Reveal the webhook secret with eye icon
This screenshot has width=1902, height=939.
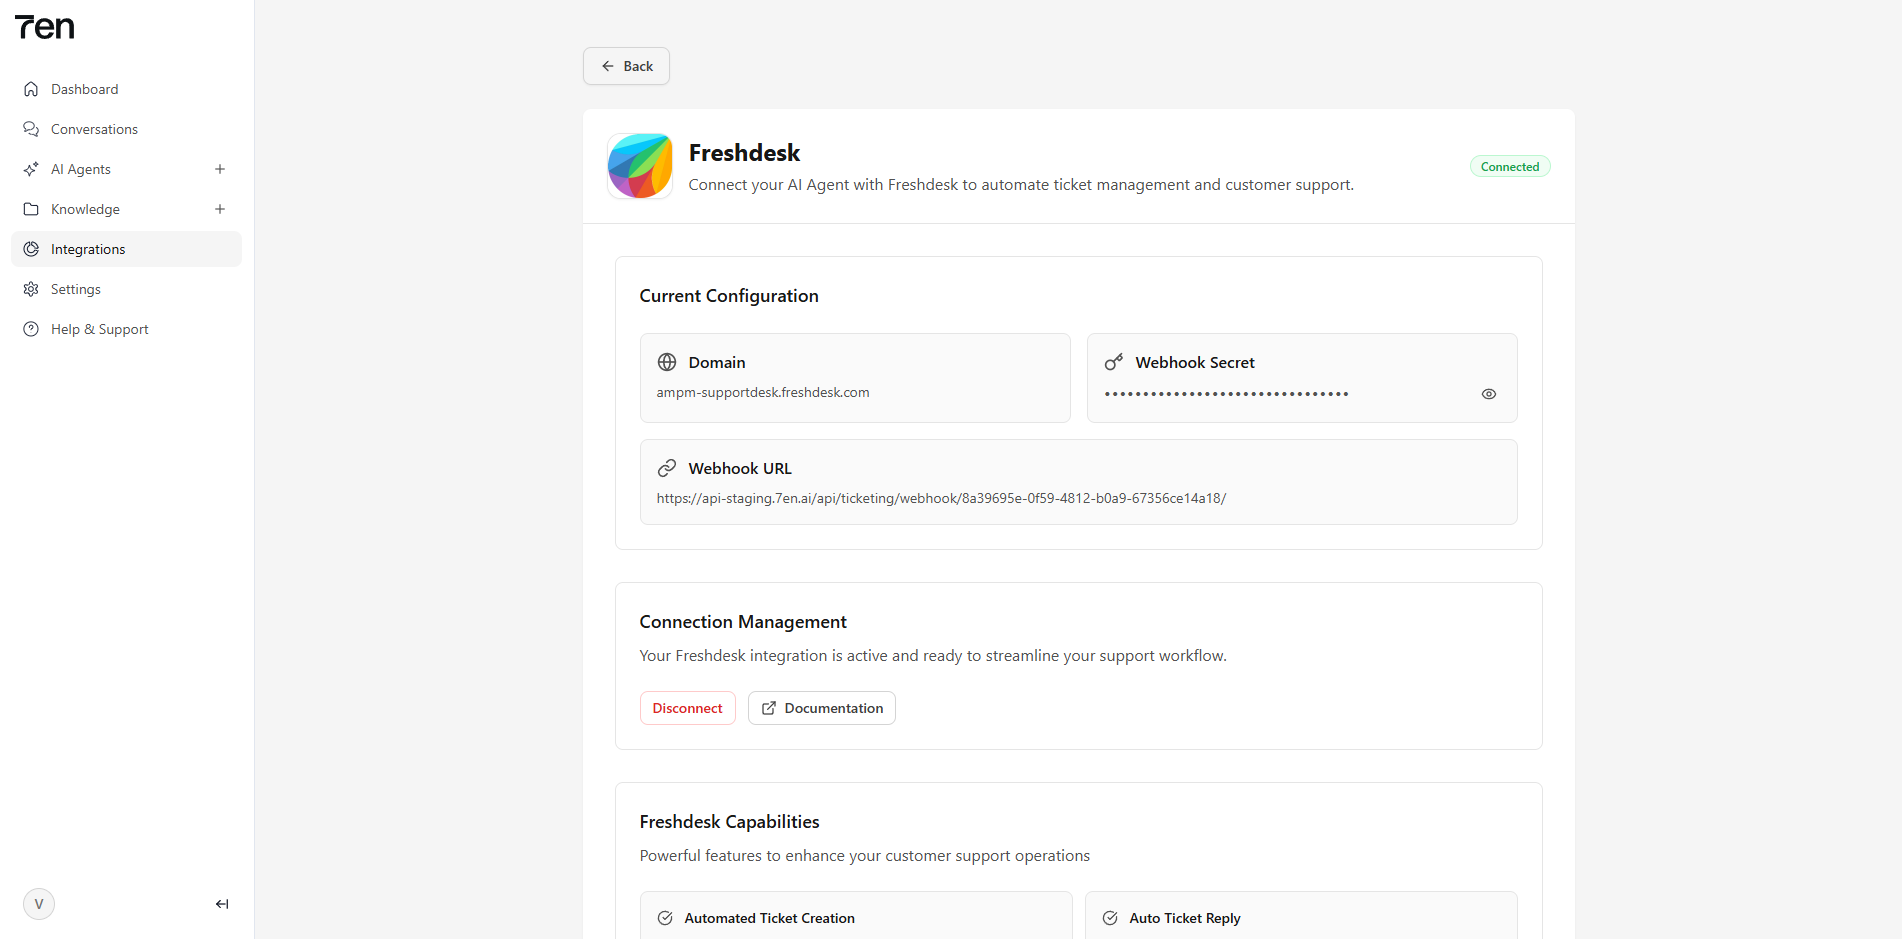pos(1489,394)
